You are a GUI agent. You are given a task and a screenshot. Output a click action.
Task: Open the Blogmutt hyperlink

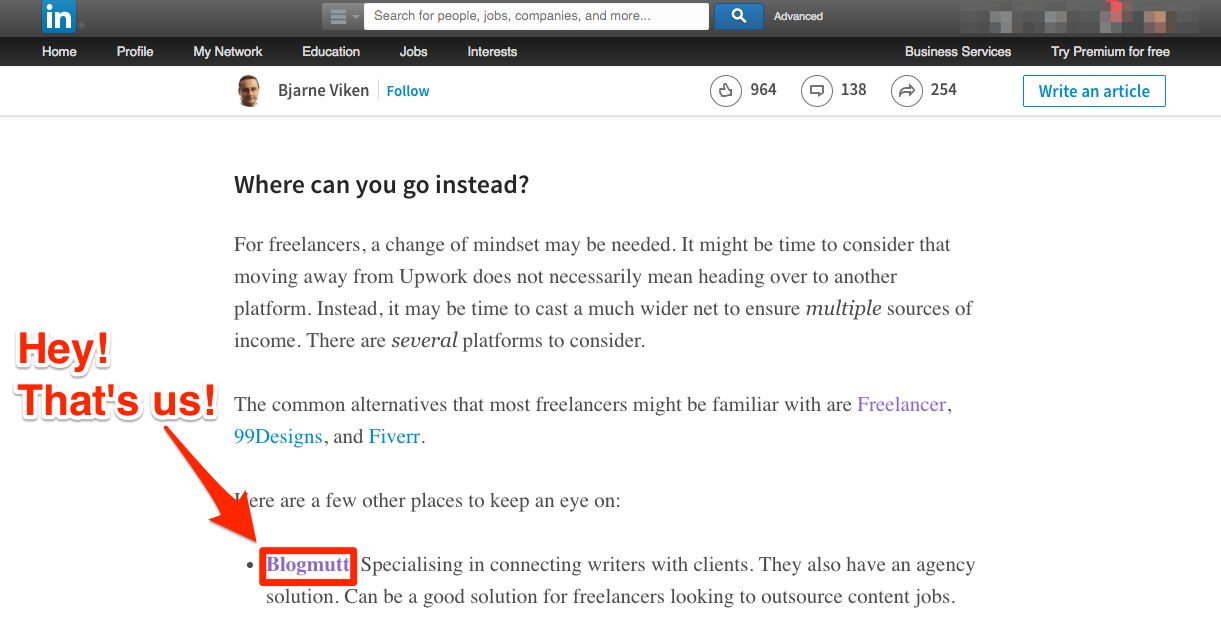pos(308,565)
